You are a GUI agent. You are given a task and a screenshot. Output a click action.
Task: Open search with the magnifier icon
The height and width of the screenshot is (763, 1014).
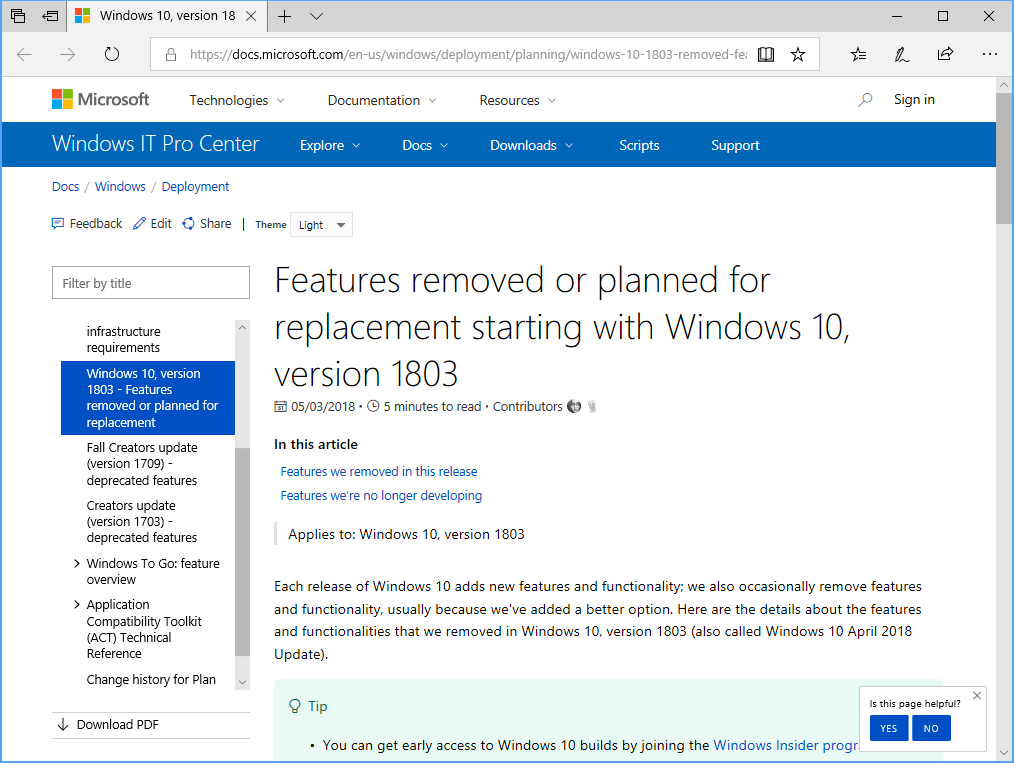click(864, 99)
